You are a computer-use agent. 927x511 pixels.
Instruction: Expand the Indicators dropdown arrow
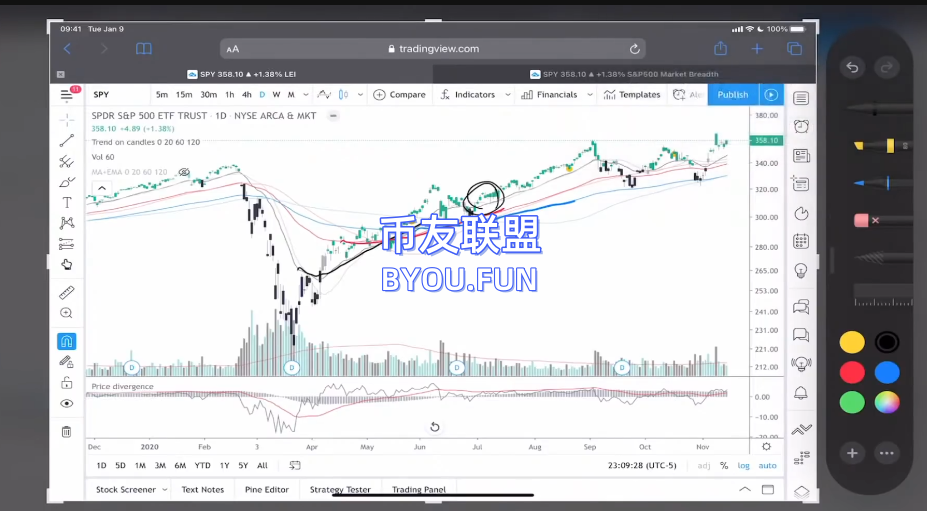(507, 95)
